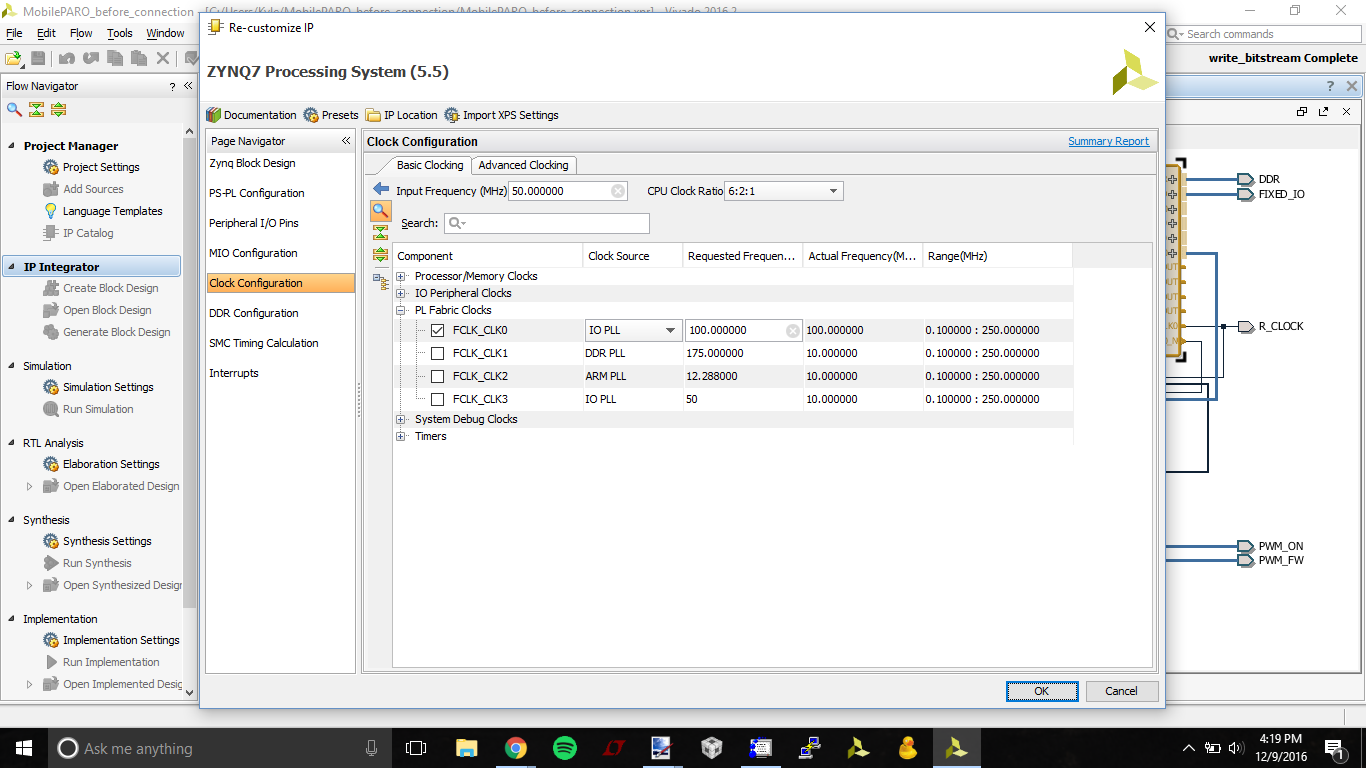Click the Search commands box

click(x=1265, y=34)
